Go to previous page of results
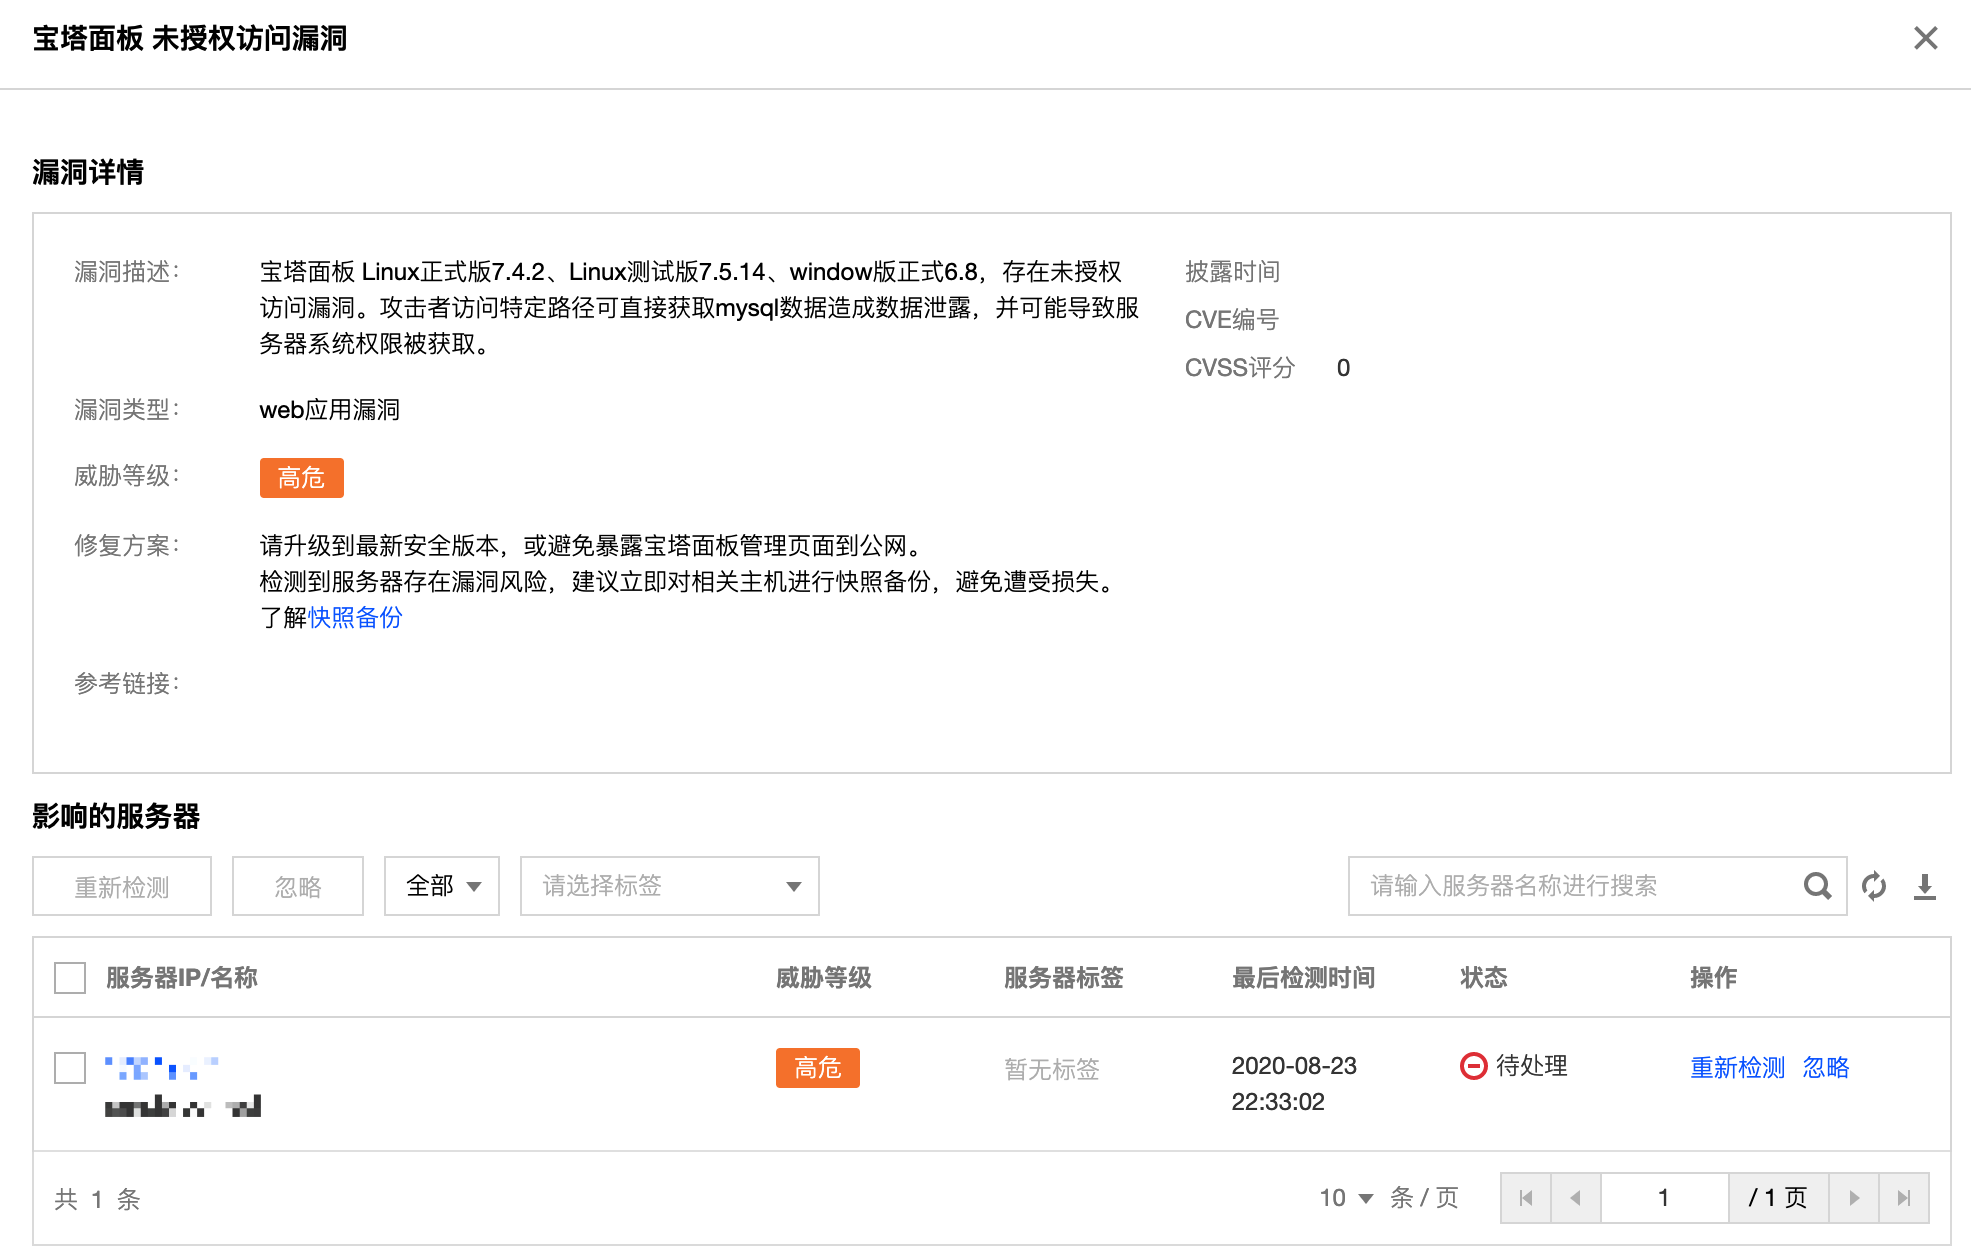The width and height of the screenshot is (1971, 1259). pyautogui.click(x=1576, y=1198)
